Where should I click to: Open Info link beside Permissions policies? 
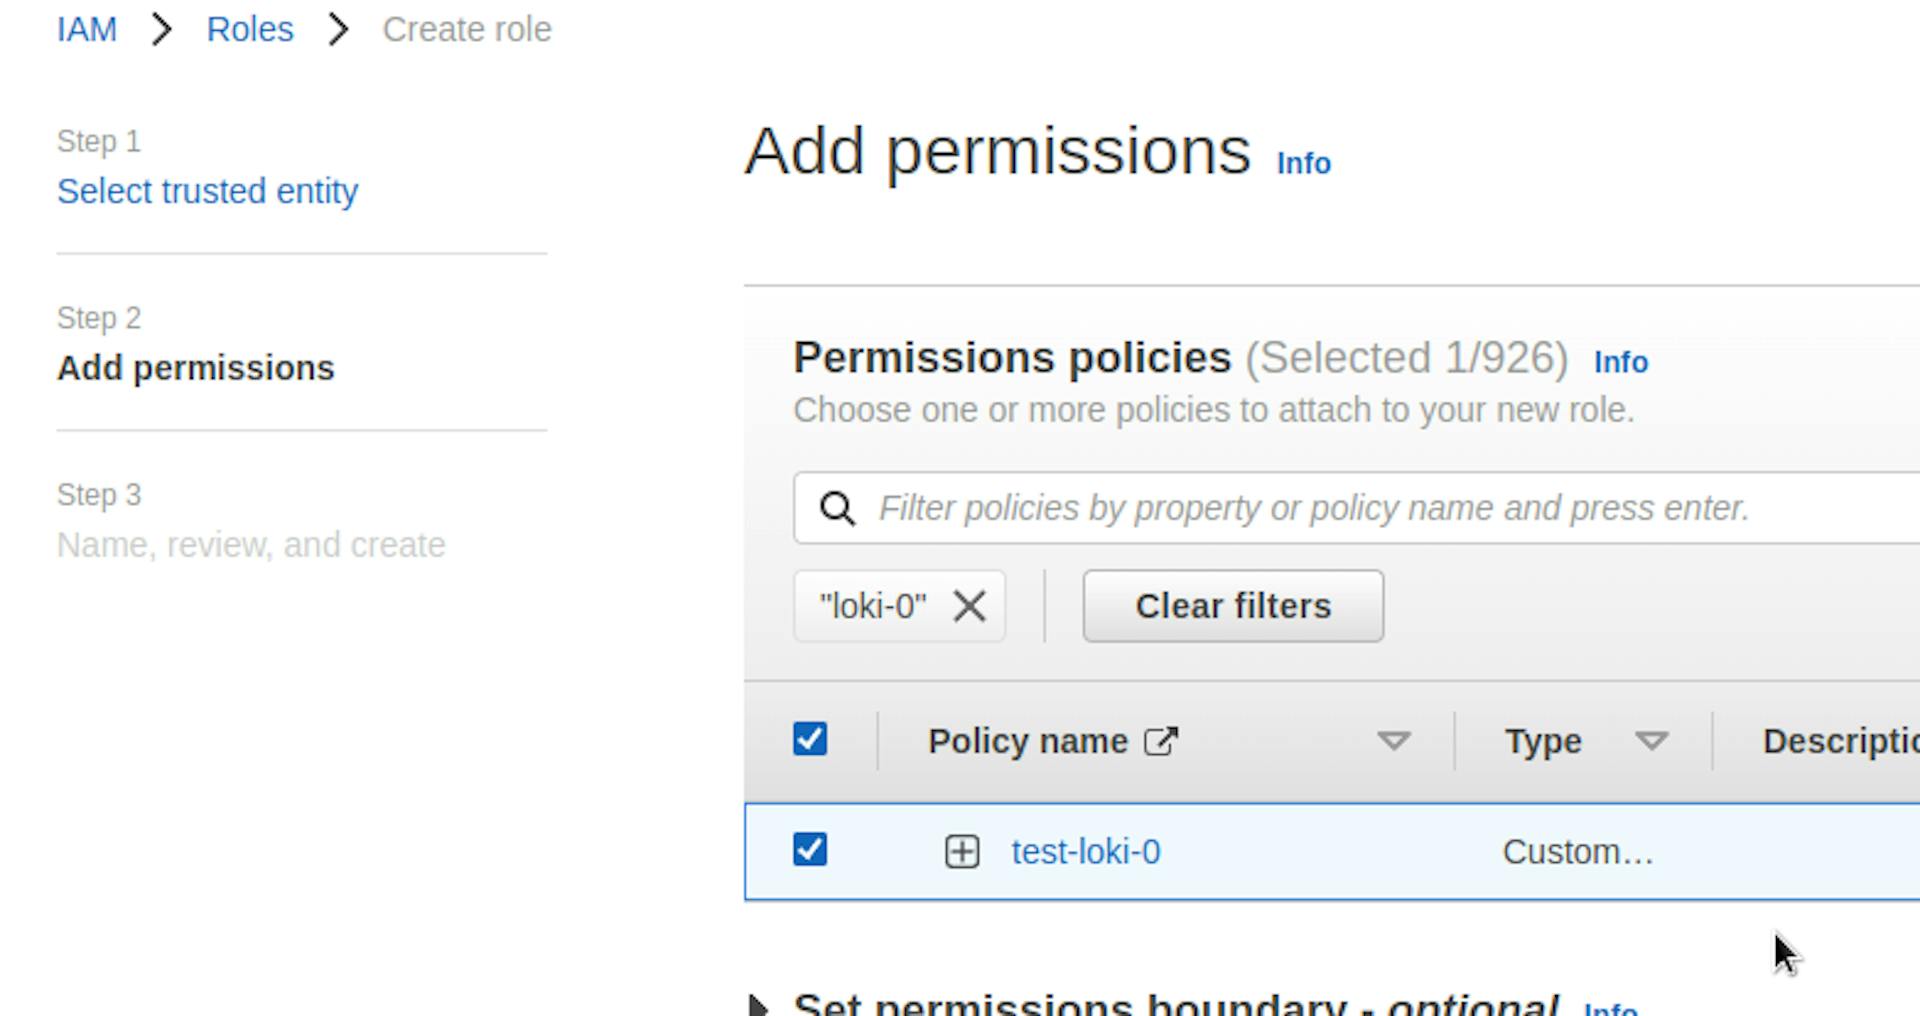tap(1620, 362)
